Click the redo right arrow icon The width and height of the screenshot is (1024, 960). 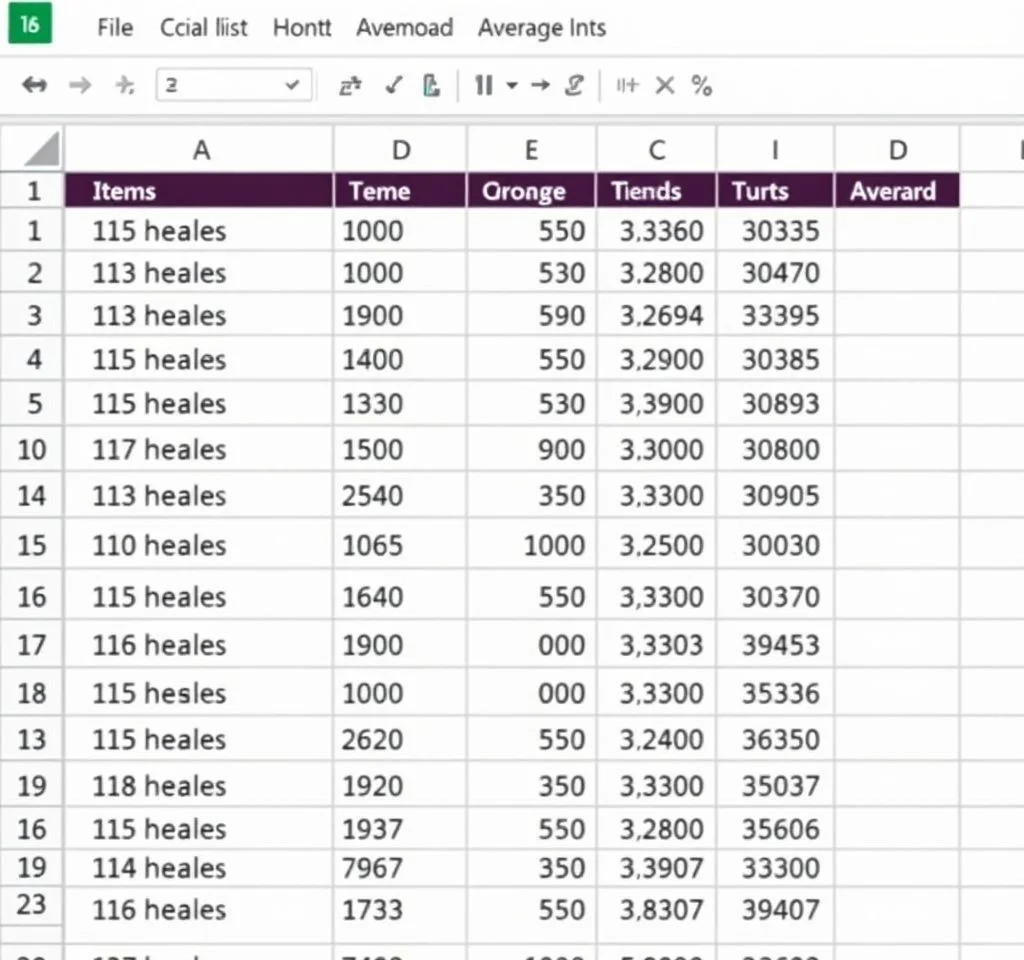pos(80,85)
